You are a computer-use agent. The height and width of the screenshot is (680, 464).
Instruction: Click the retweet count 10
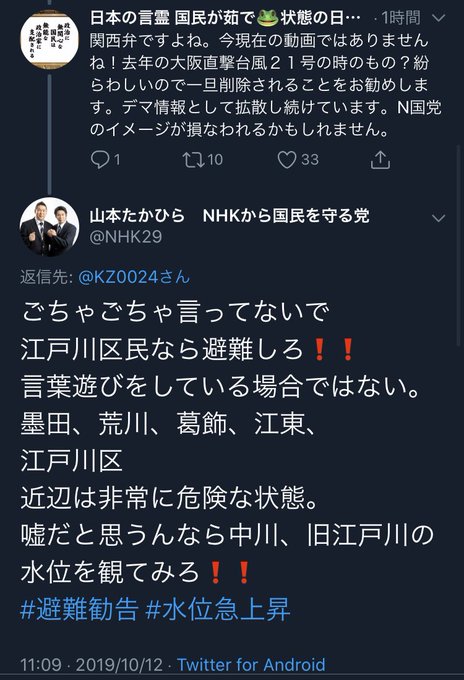point(215,160)
